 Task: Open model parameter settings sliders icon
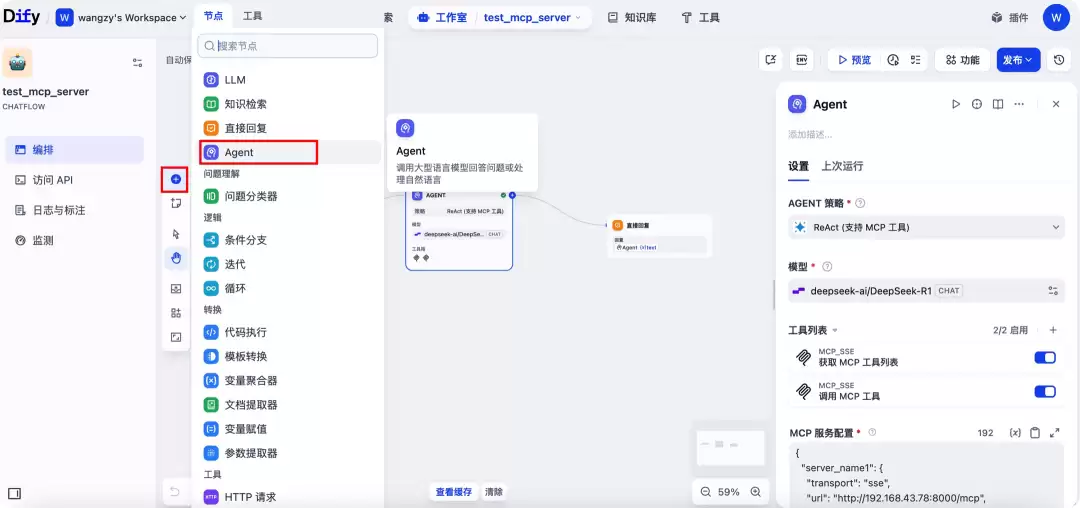point(1052,290)
